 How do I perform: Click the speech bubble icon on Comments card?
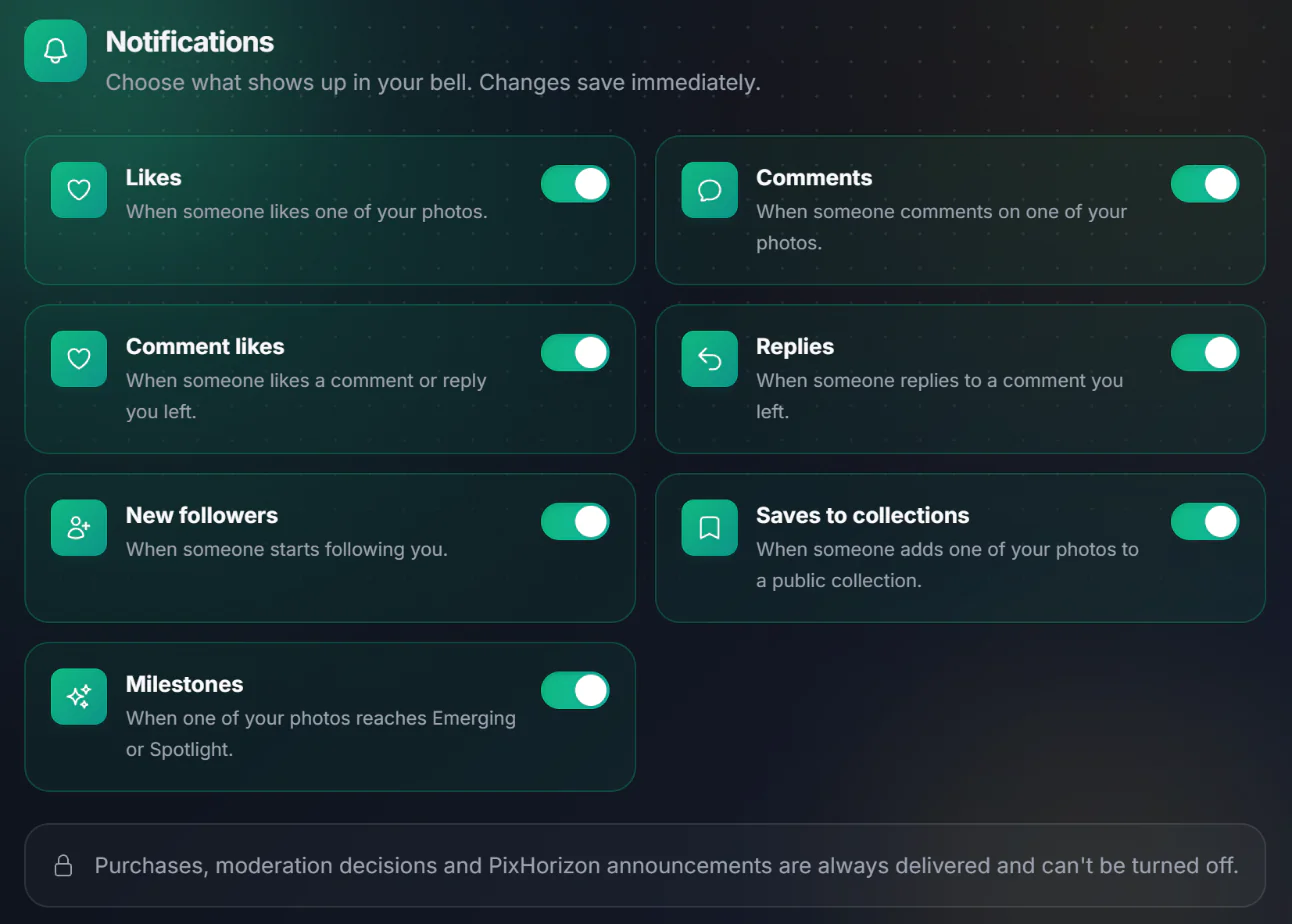click(710, 190)
